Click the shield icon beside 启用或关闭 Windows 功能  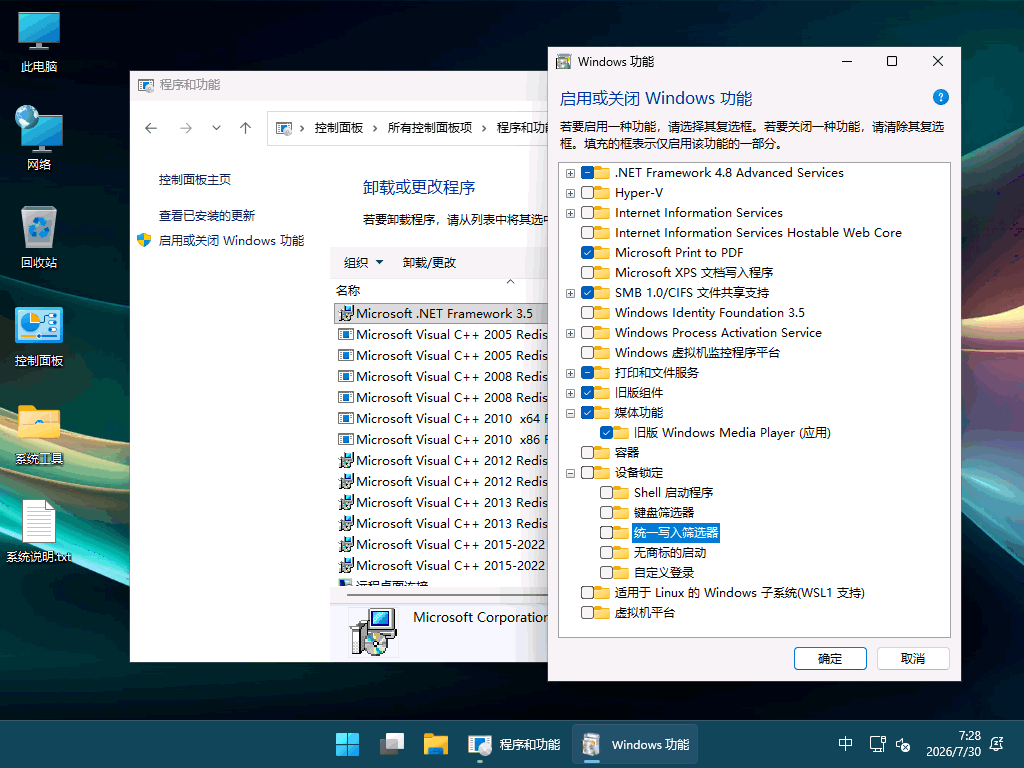(x=144, y=240)
